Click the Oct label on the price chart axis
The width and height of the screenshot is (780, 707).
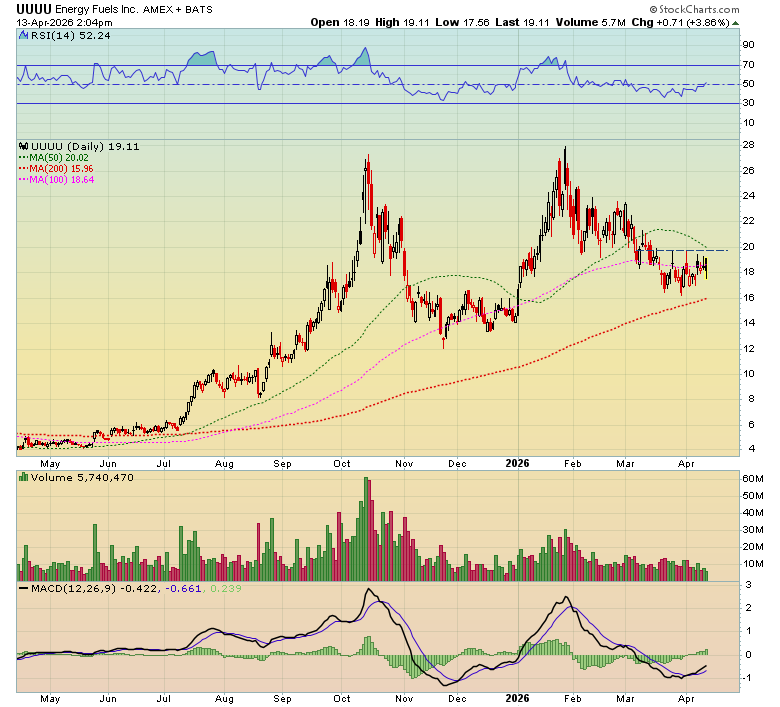click(342, 464)
